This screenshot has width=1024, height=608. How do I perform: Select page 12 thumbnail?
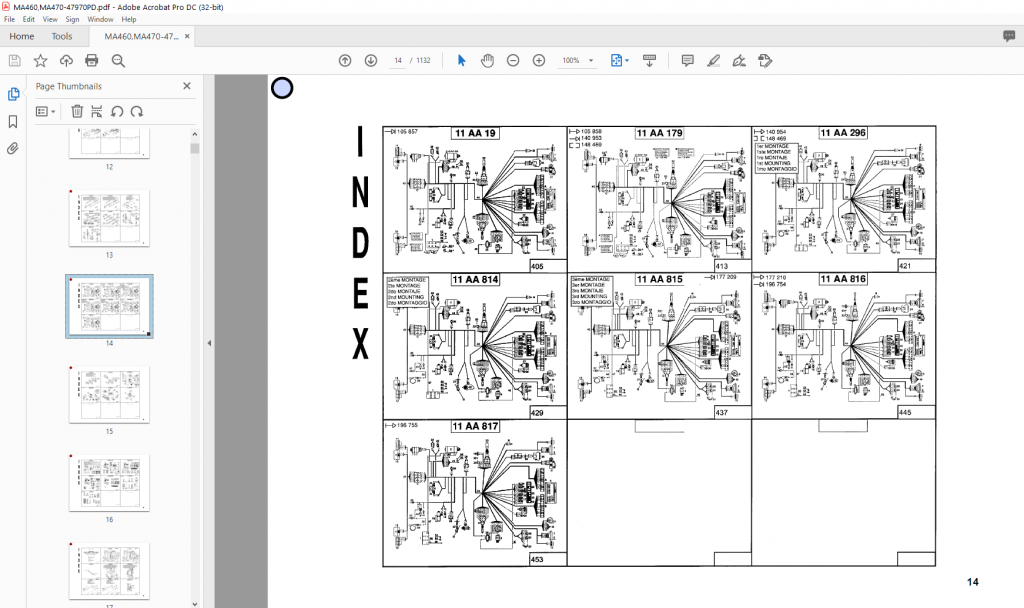point(109,143)
